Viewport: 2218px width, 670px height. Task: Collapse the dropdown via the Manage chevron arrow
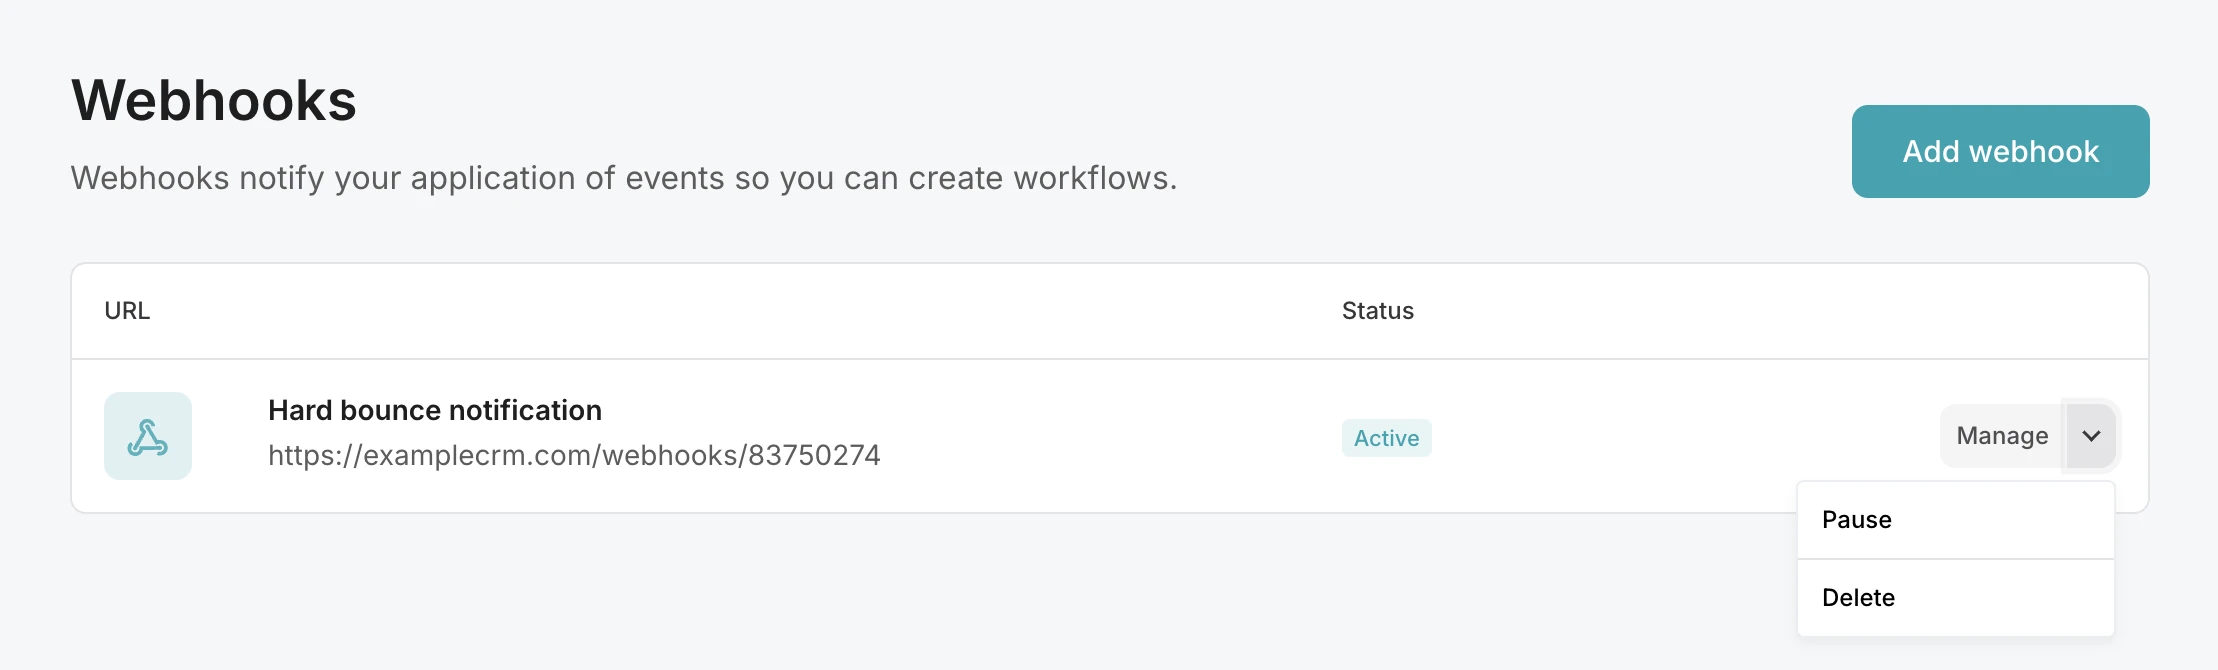[2091, 436]
